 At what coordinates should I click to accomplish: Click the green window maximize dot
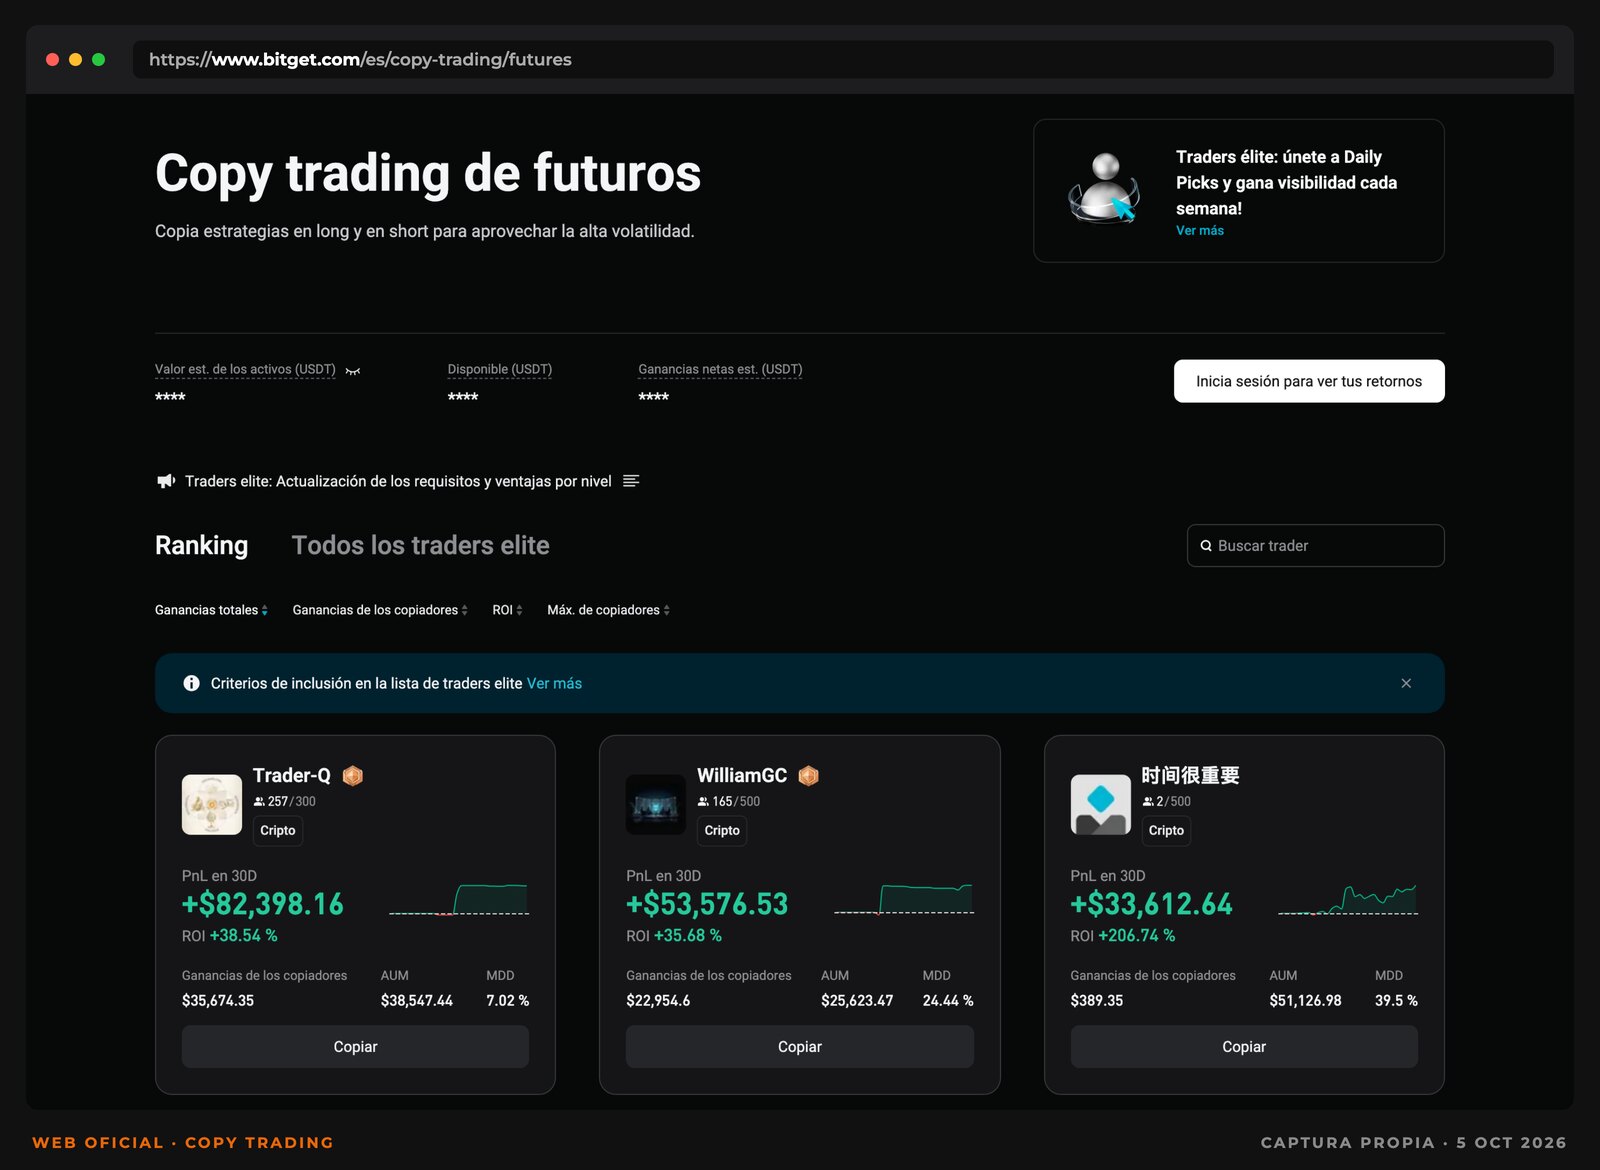click(98, 60)
